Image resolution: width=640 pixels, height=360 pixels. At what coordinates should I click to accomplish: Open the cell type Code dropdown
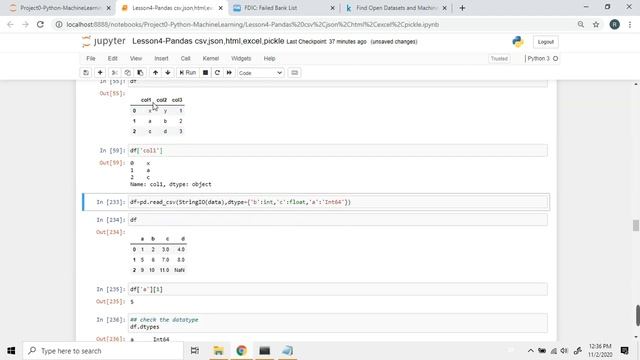(x=260, y=73)
